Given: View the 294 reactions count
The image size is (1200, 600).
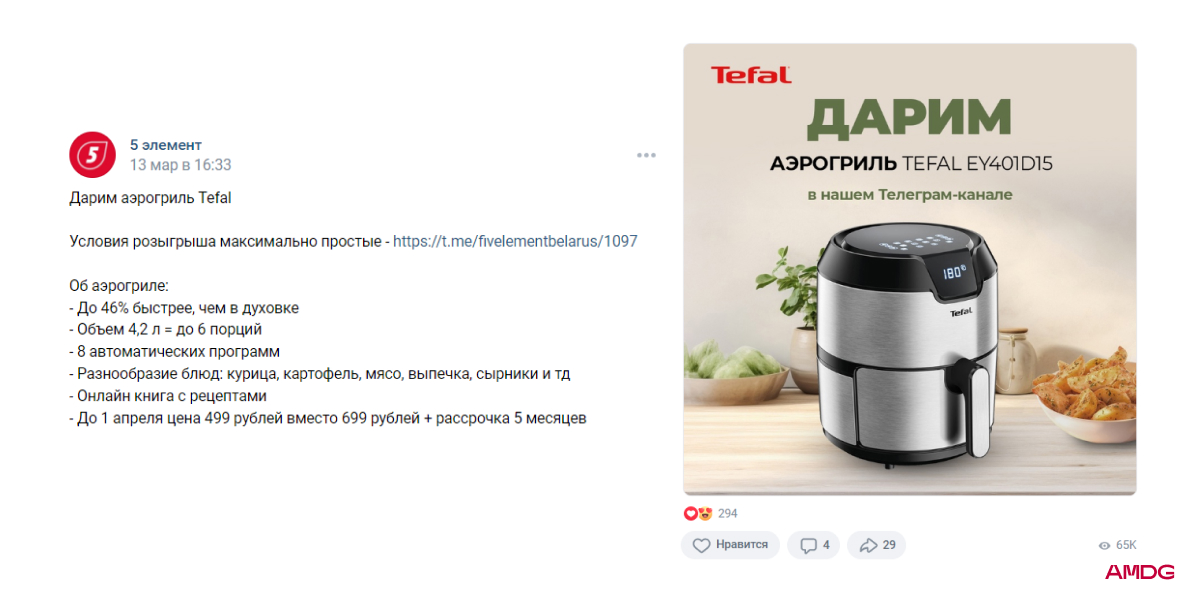Looking at the screenshot, I should pos(728,514).
